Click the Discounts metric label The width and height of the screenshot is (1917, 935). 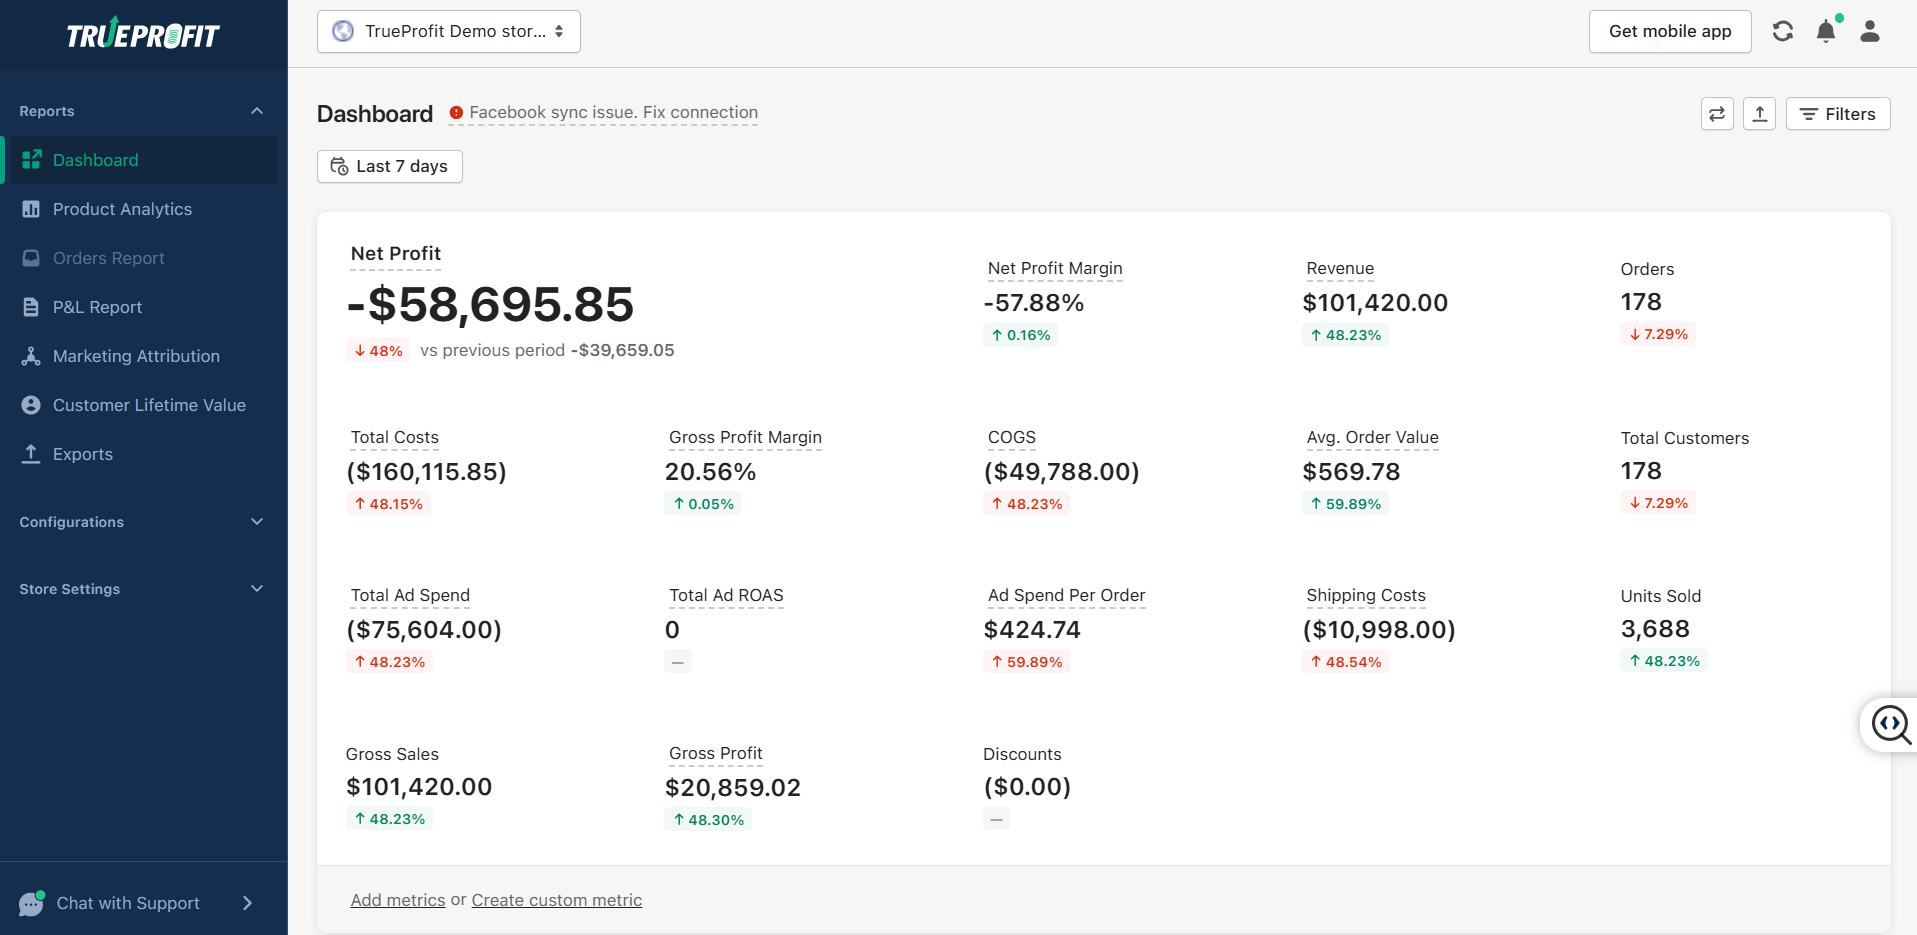click(x=1022, y=754)
